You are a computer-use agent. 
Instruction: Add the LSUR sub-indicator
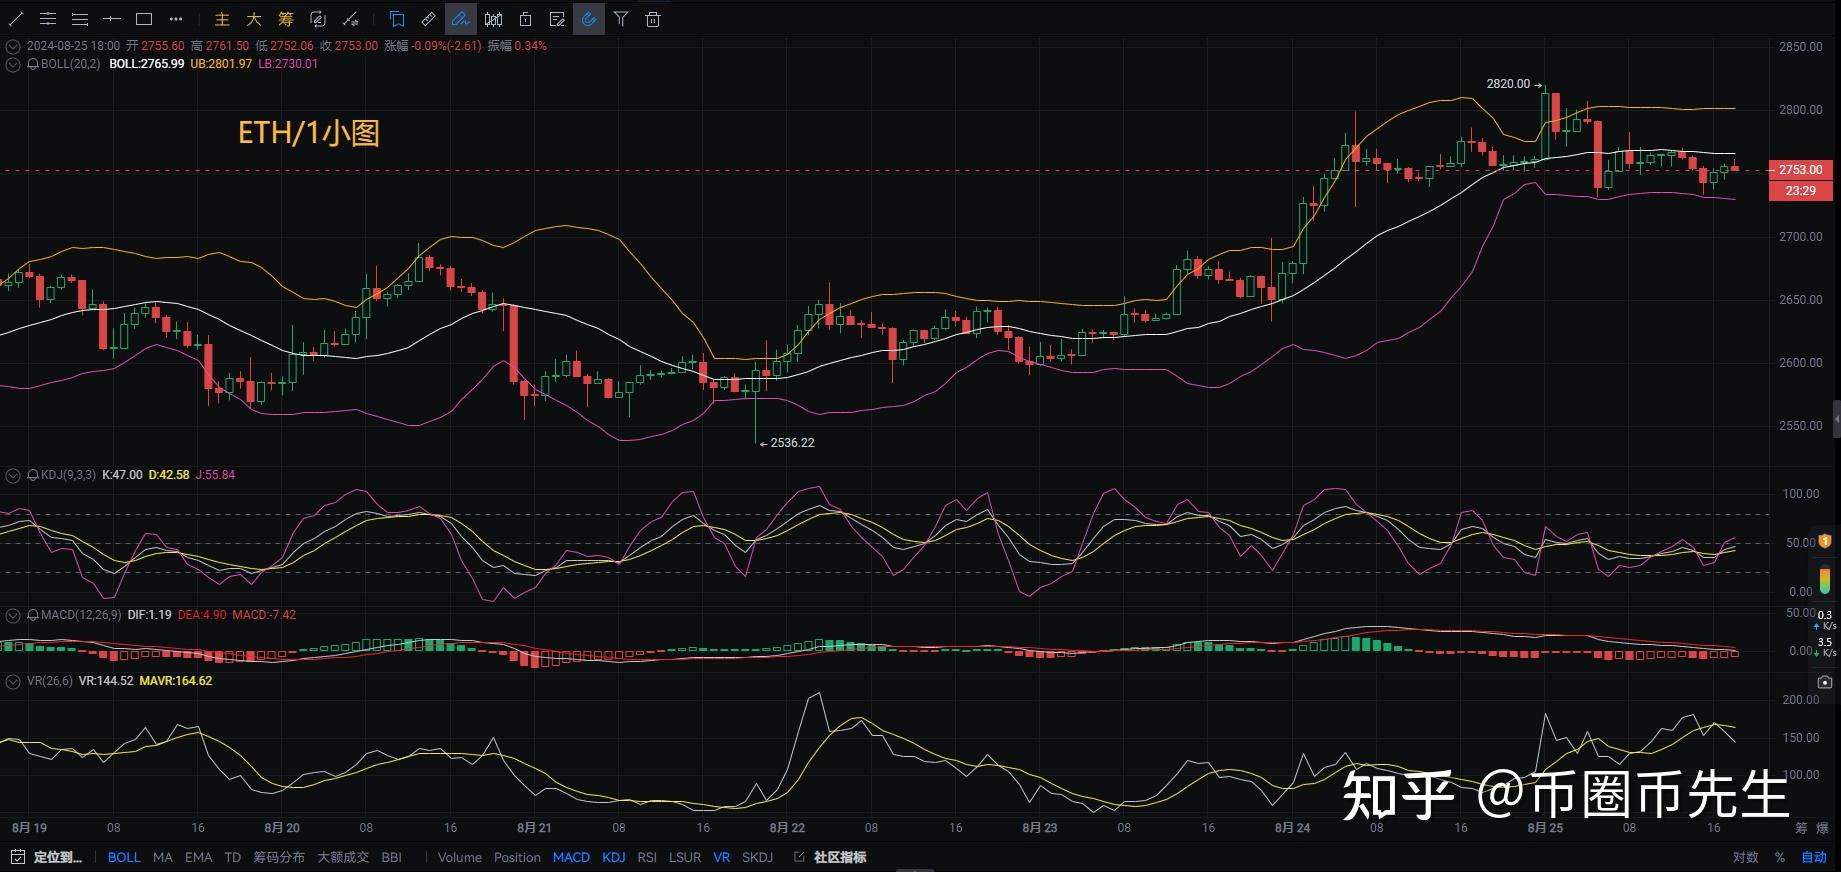(x=685, y=857)
